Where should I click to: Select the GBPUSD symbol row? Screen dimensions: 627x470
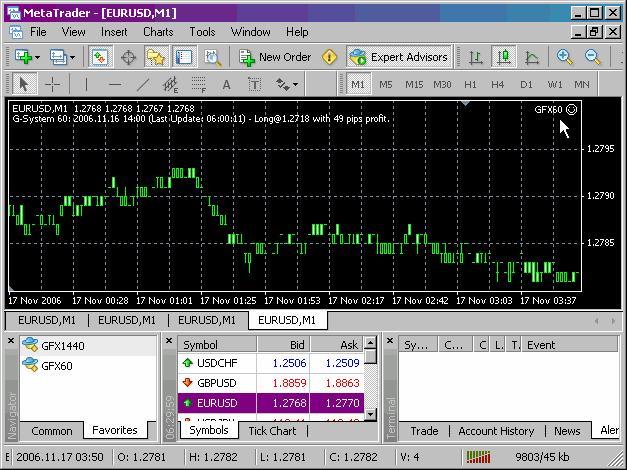271,383
